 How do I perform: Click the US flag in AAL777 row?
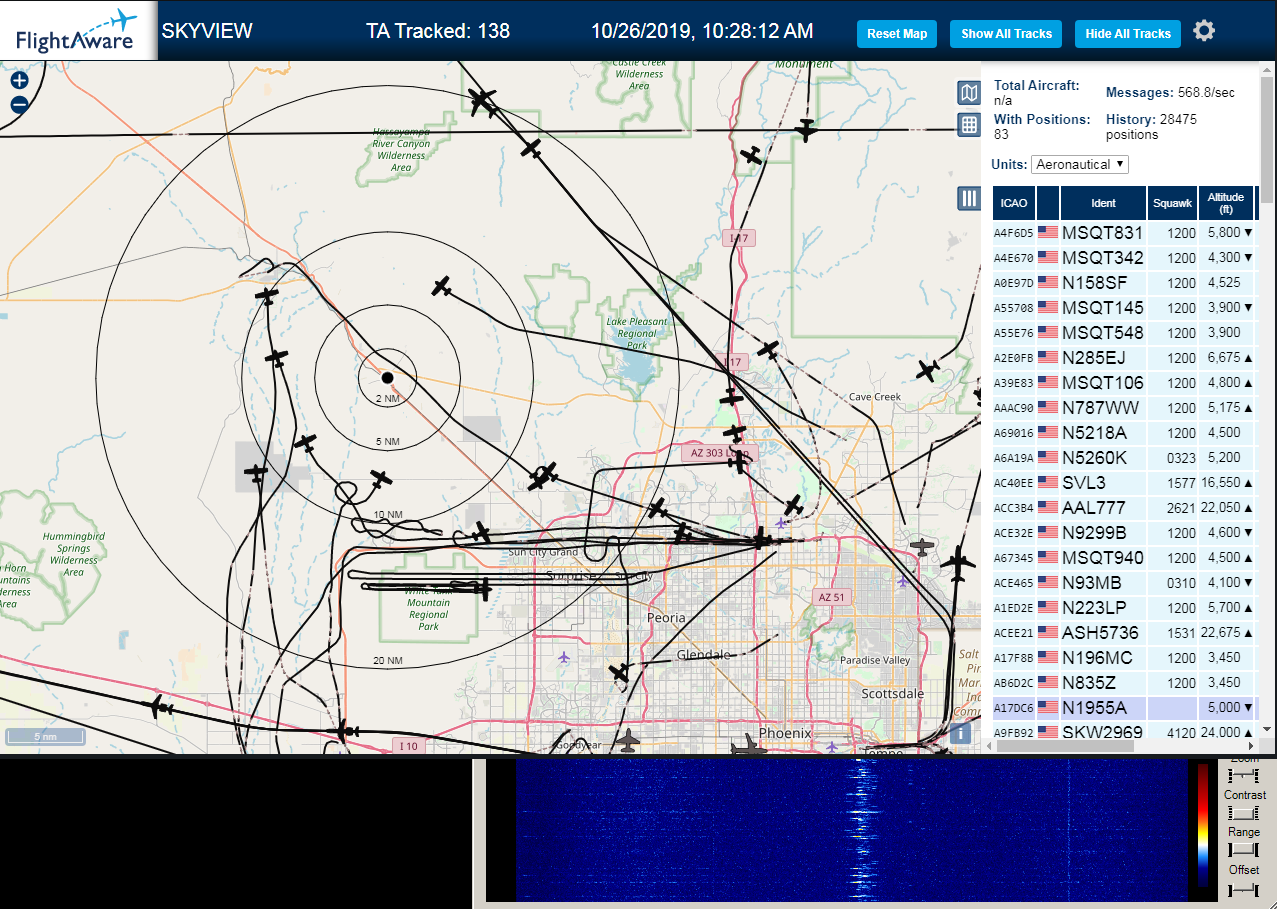tap(1048, 507)
